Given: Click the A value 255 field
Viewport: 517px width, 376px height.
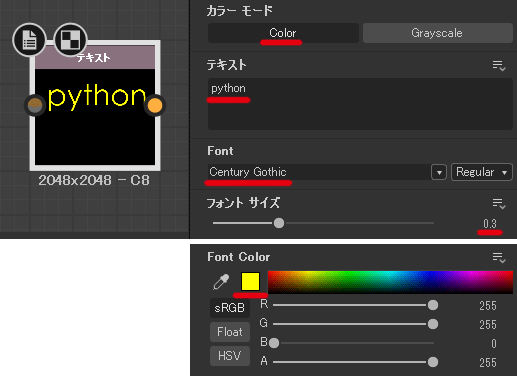Looking at the screenshot, I should tap(488, 363).
